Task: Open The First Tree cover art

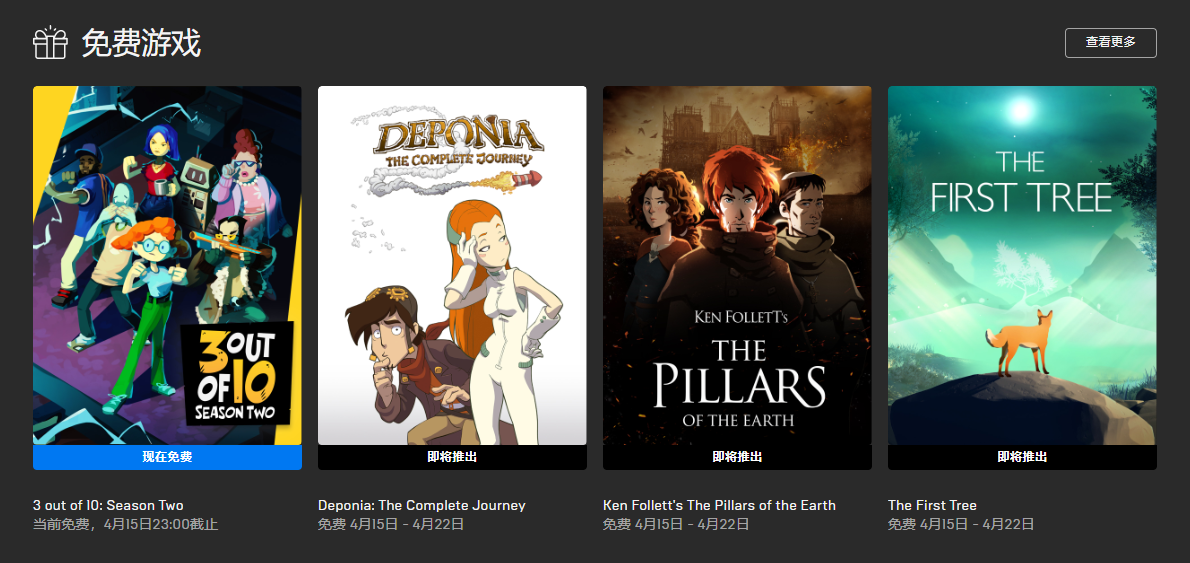Action: (x=1022, y=266)
